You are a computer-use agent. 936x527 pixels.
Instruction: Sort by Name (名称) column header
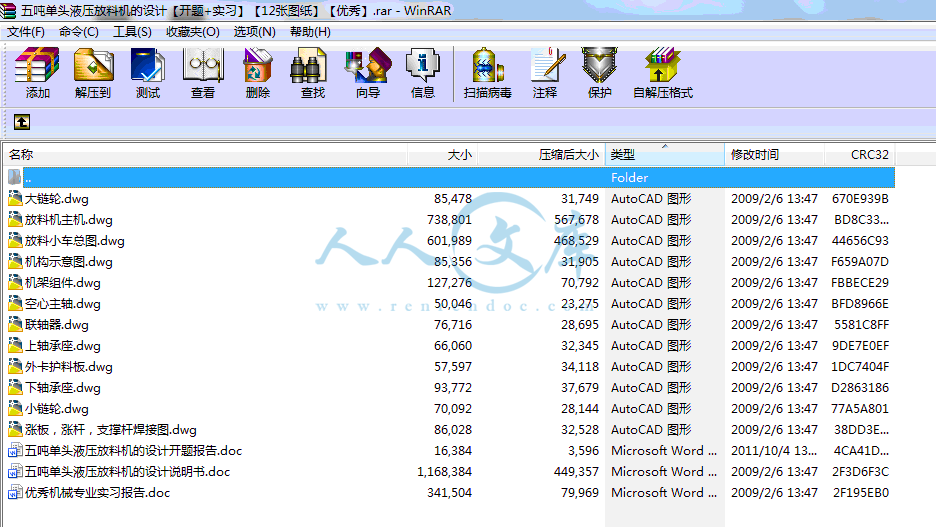pyautogui.click(x=205, y=155)
